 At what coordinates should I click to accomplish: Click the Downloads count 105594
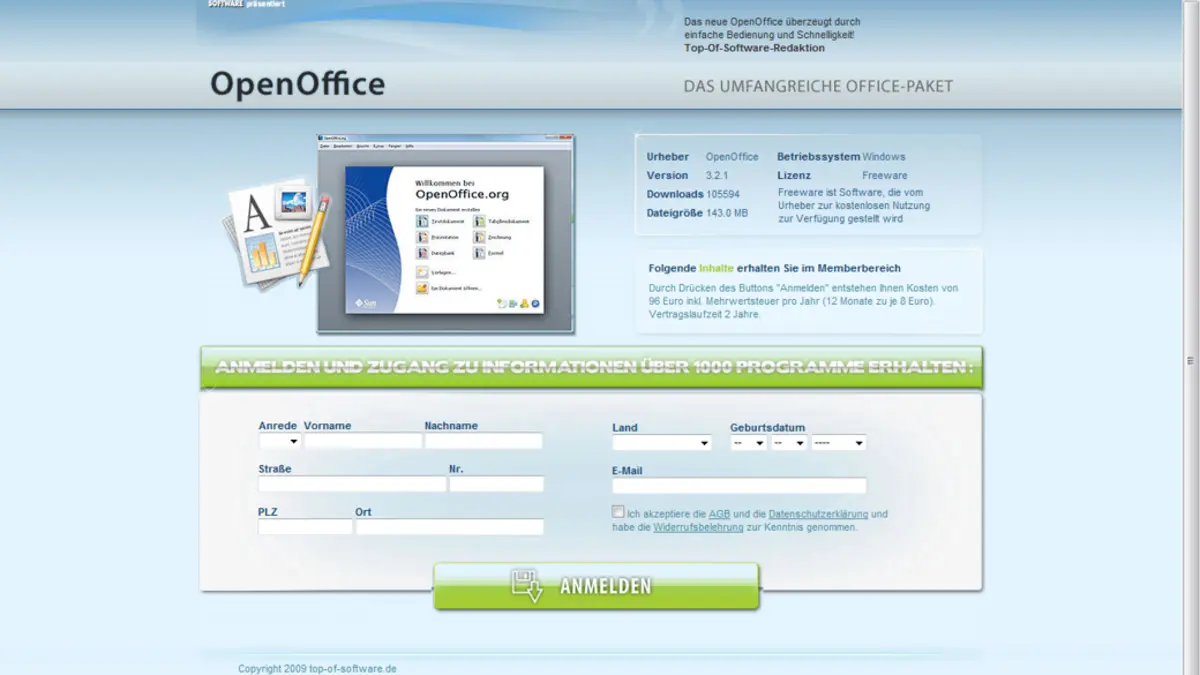tap(723, 194)
